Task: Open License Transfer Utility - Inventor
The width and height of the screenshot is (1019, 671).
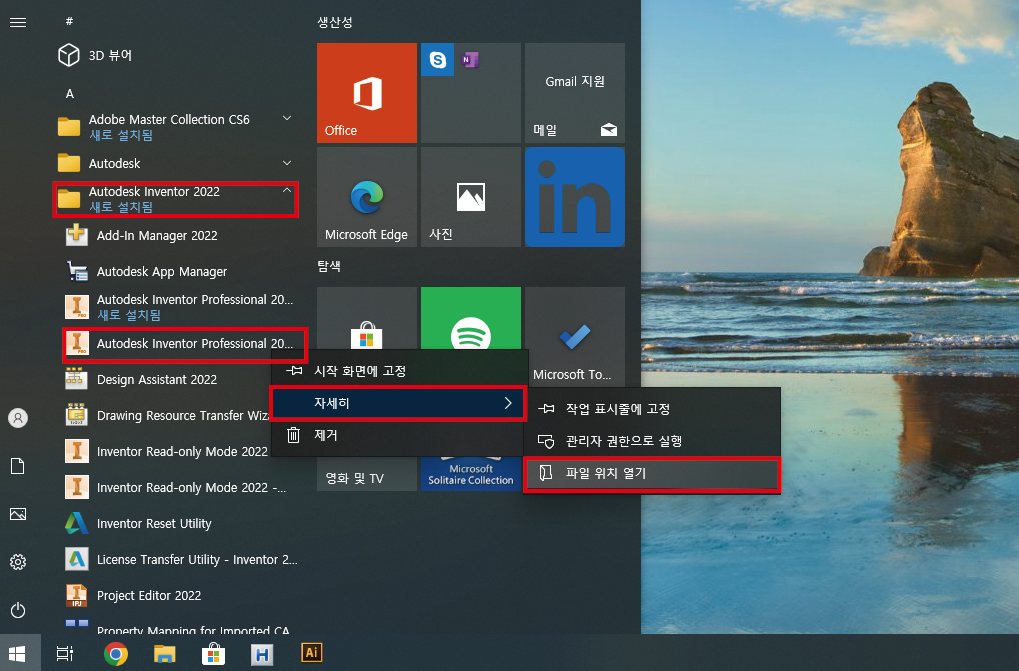Action: pos(182,559)
